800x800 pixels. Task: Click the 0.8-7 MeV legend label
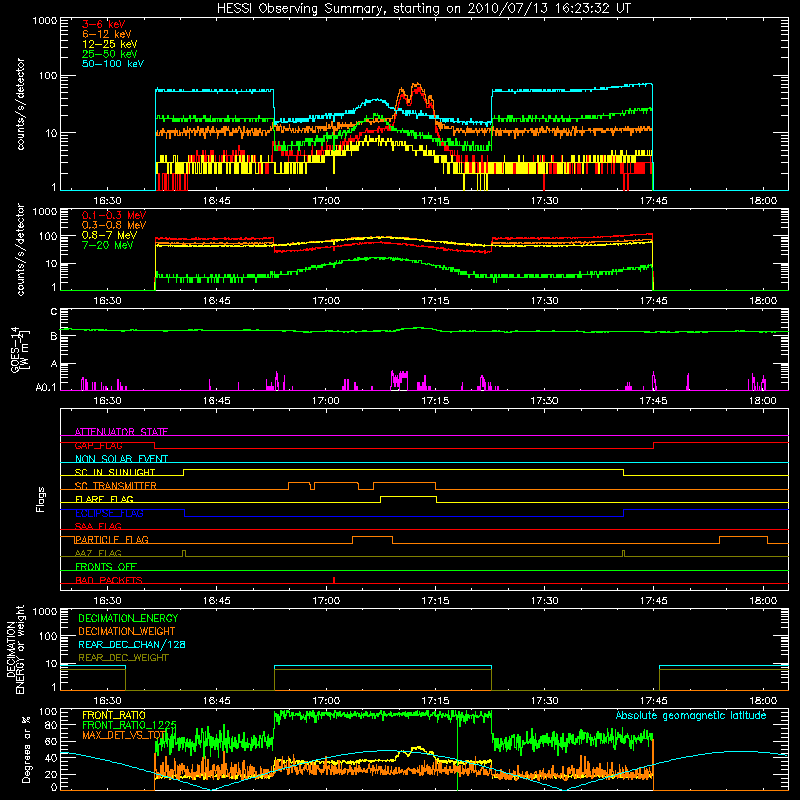(109, 235)
